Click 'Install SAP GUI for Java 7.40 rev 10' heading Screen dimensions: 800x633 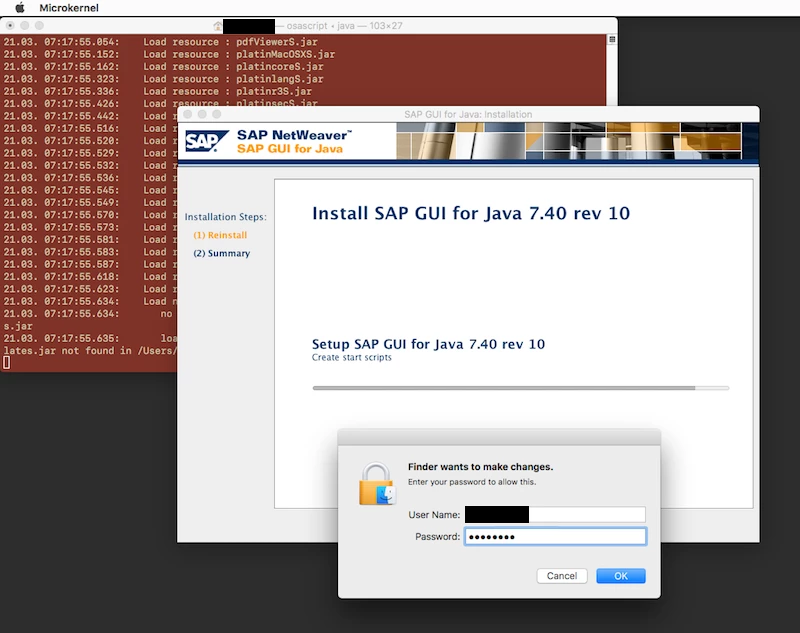471,213
